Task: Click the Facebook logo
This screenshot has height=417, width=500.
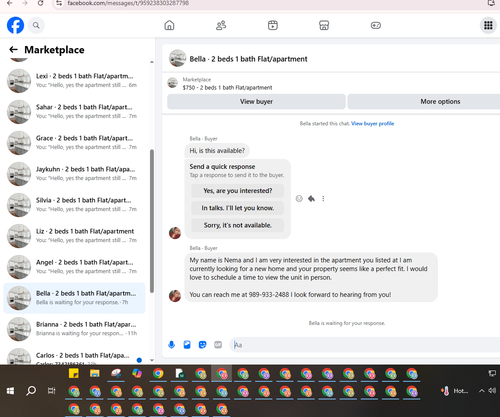Action: pos(15,25)
